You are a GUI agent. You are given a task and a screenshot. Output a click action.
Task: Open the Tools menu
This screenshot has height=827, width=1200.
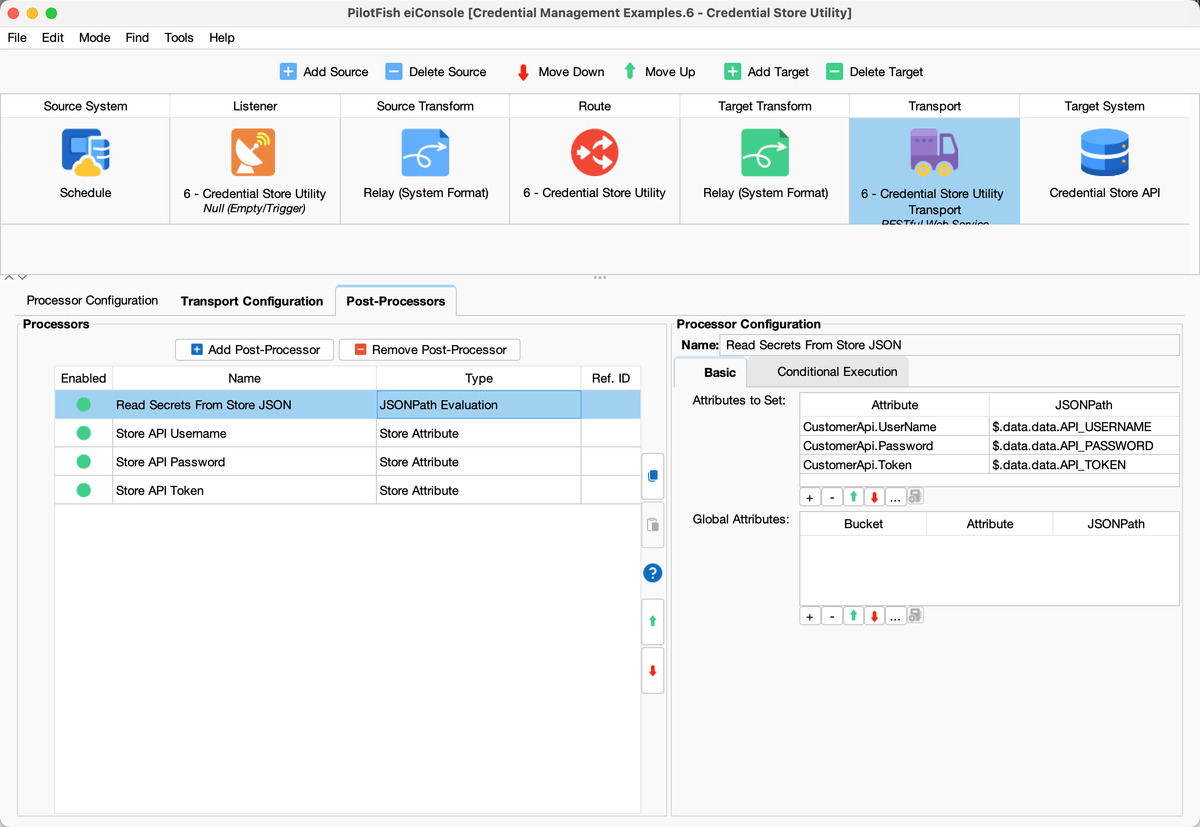pos(179,37)
